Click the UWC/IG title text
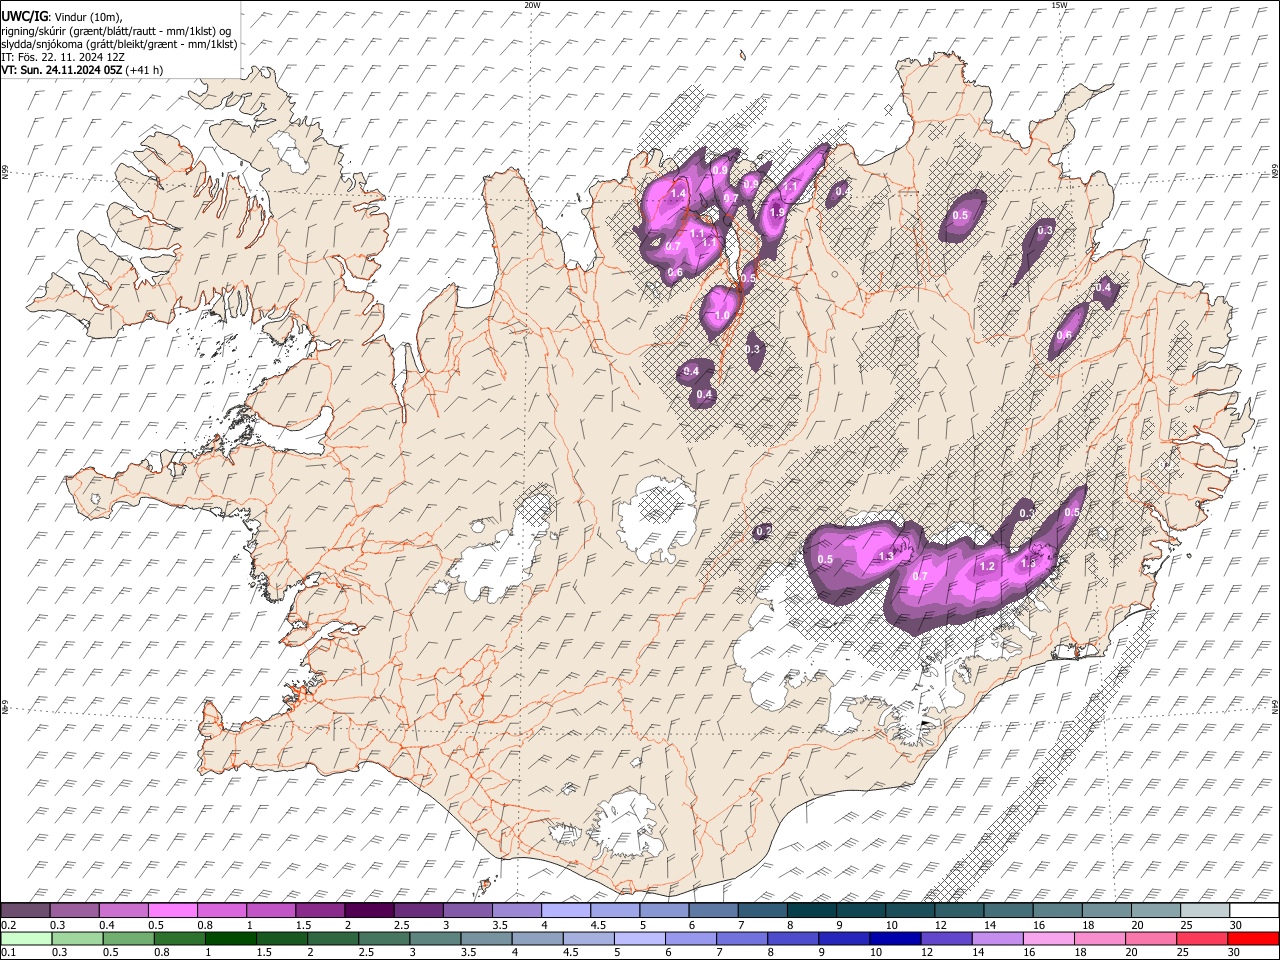This screenshot has width=1280, height=960. click(24, 17)
